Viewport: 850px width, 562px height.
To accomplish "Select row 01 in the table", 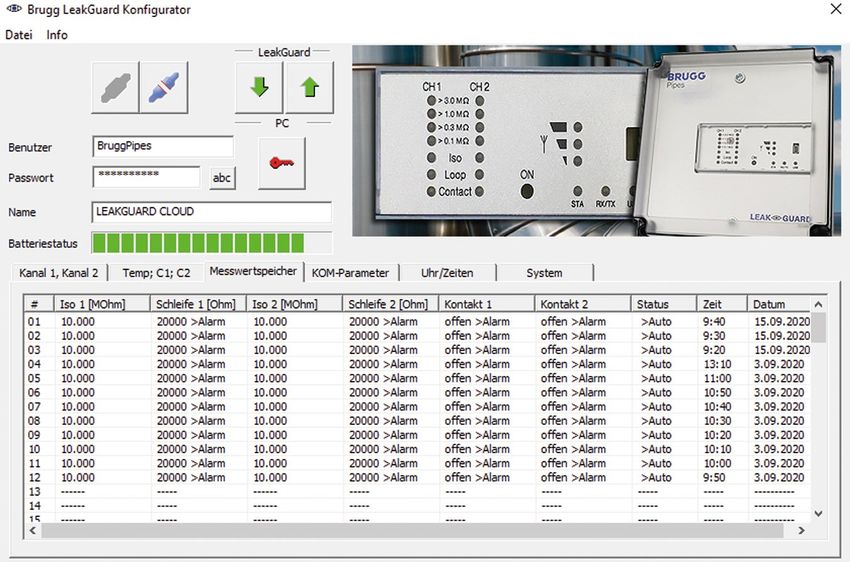I will (x=417, y=322).
